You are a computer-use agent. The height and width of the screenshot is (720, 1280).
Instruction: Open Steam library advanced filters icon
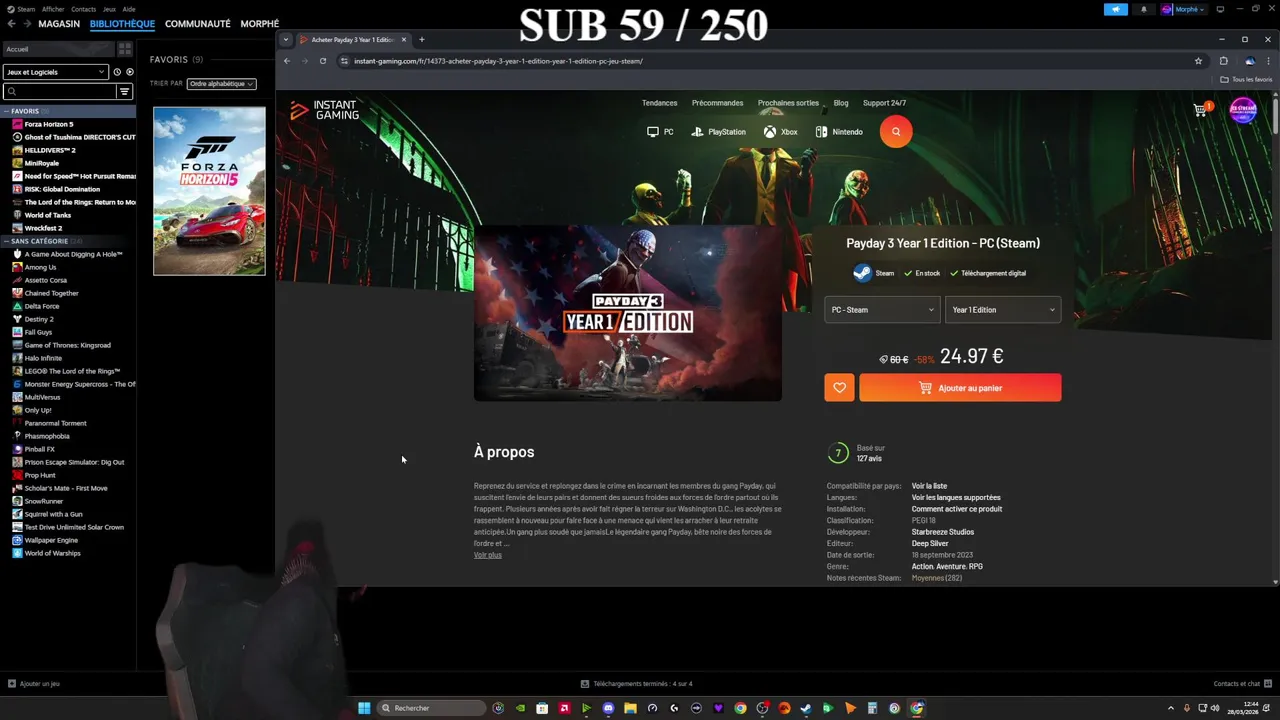(x=125, y=92)
